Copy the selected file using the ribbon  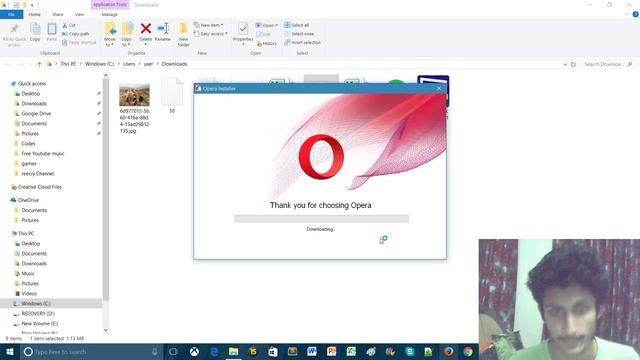pos(35,32)
